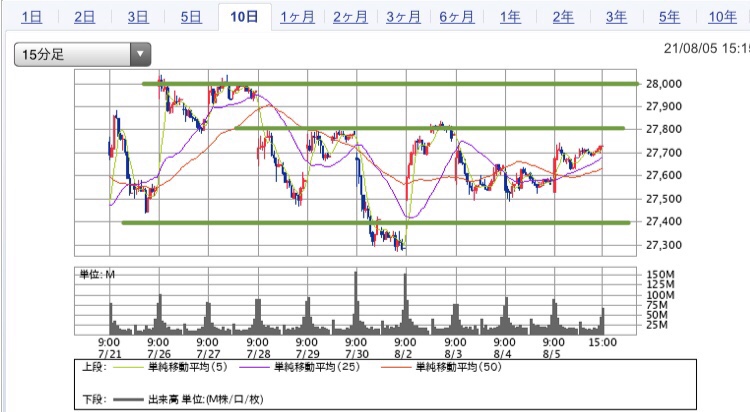Click the 8/2 opening volume spike bar

(x=406, y=304)
